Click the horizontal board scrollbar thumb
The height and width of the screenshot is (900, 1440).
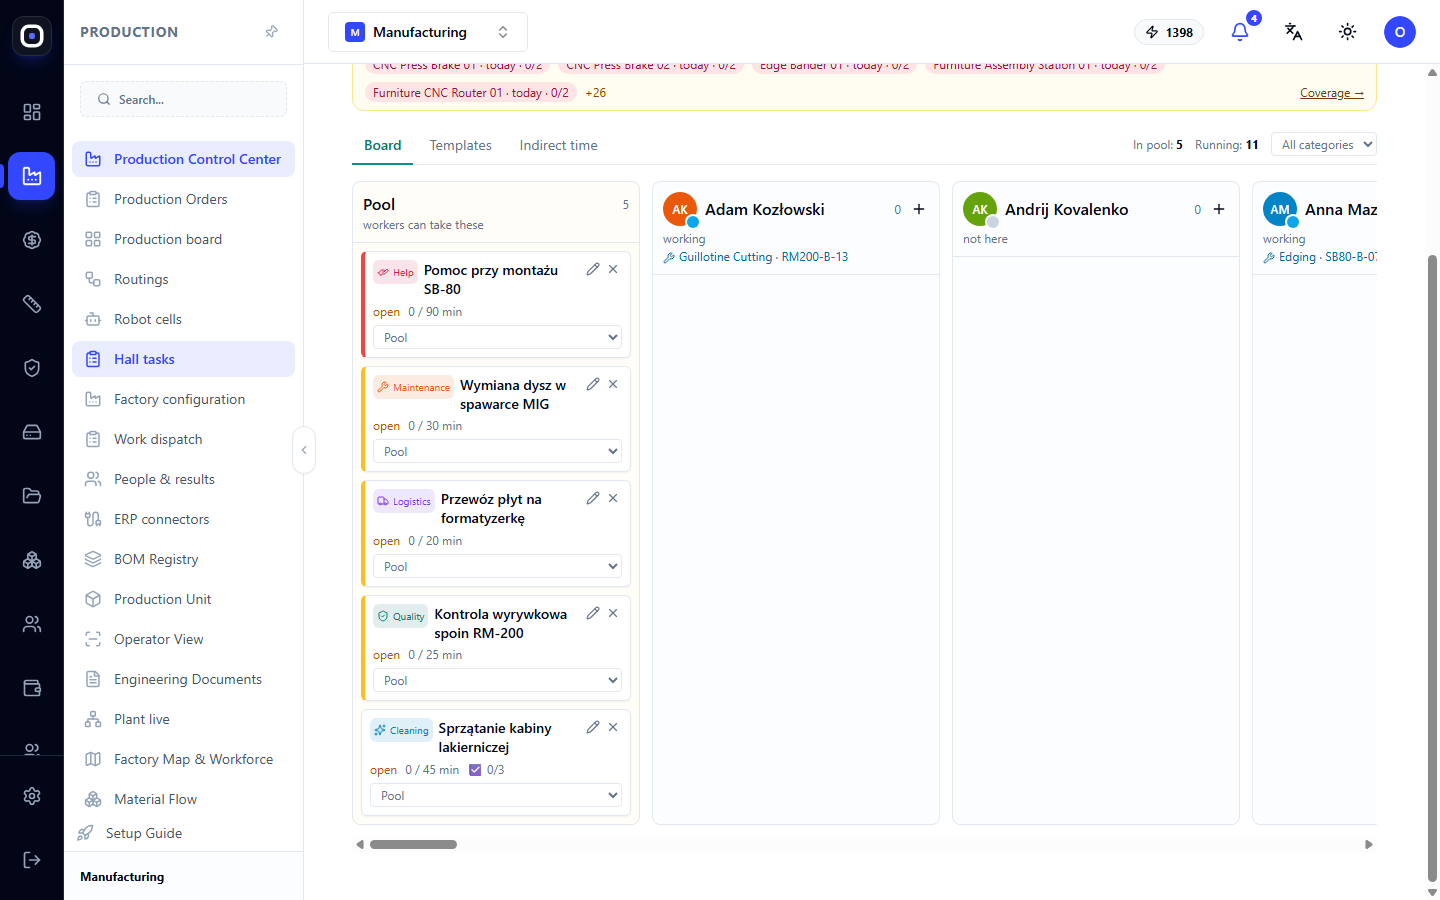point(413,845)
